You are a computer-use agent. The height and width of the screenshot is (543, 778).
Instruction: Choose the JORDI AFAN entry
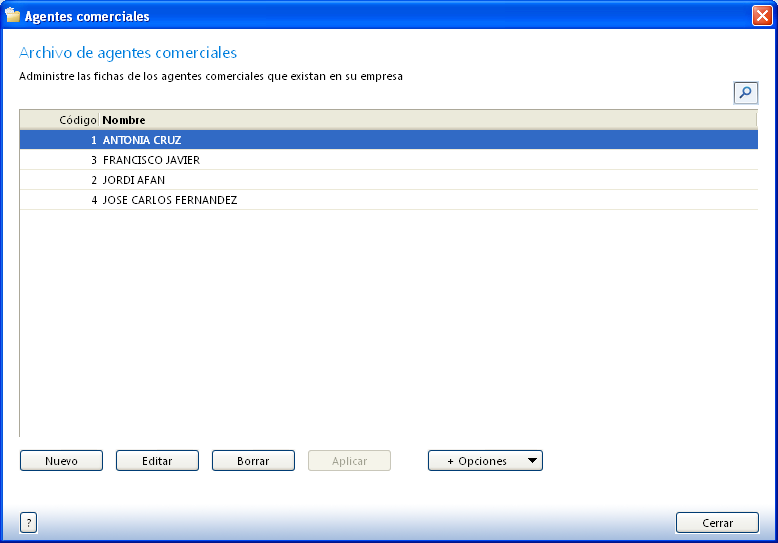pos(134,180)
